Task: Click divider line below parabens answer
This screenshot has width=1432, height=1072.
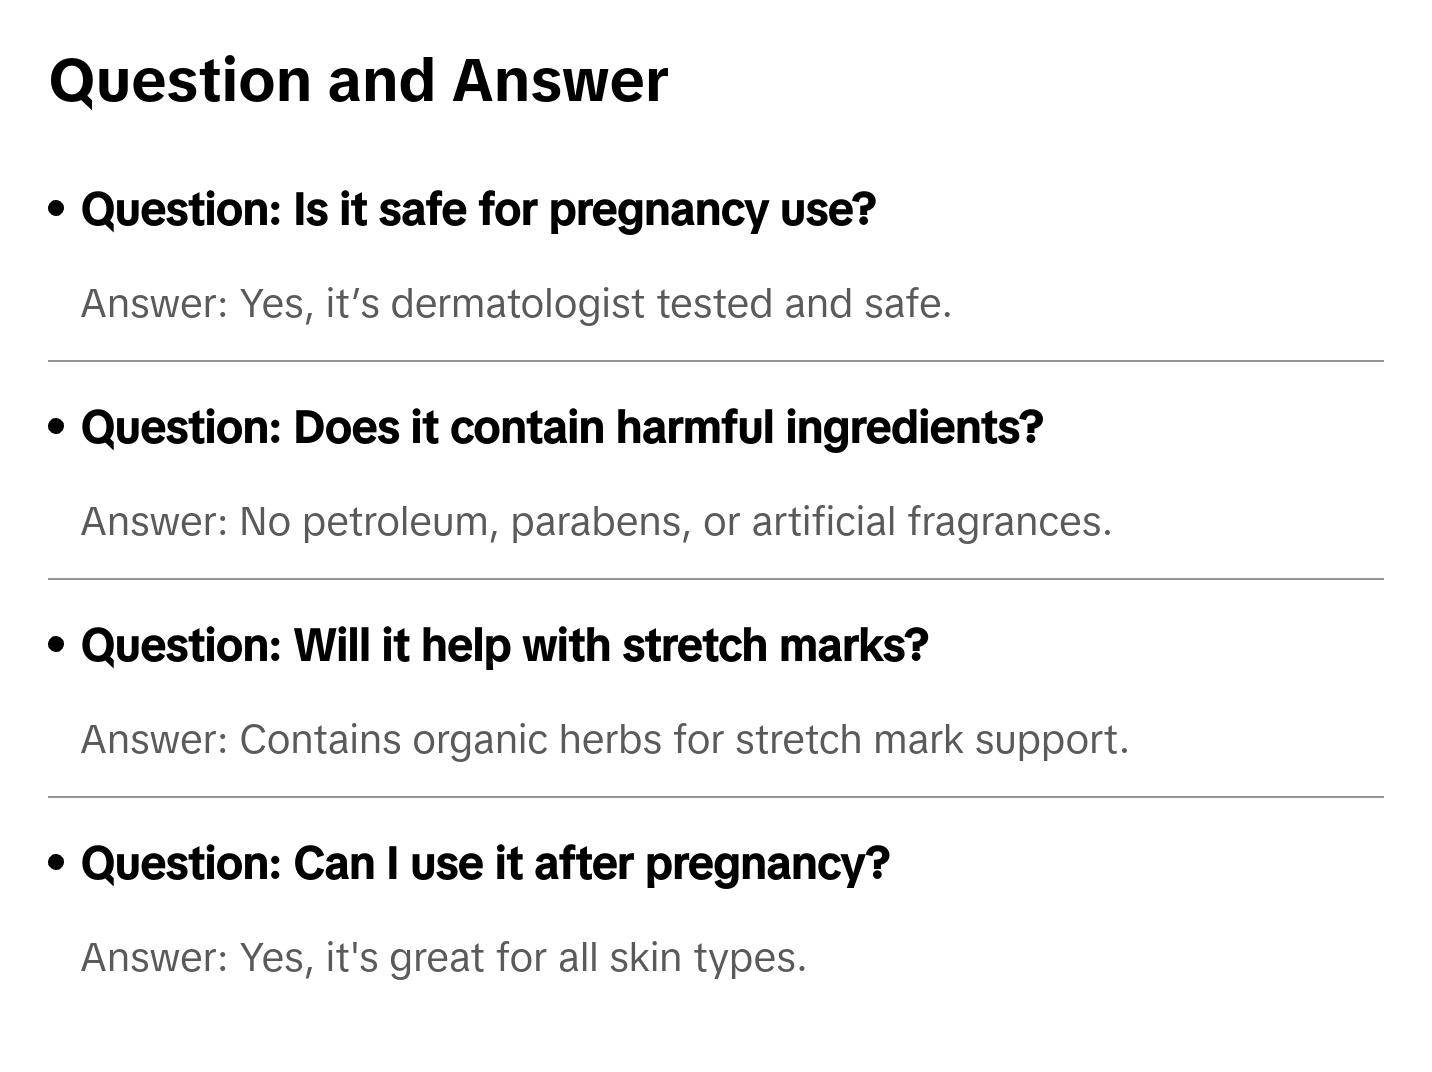Action: (716, 579)
